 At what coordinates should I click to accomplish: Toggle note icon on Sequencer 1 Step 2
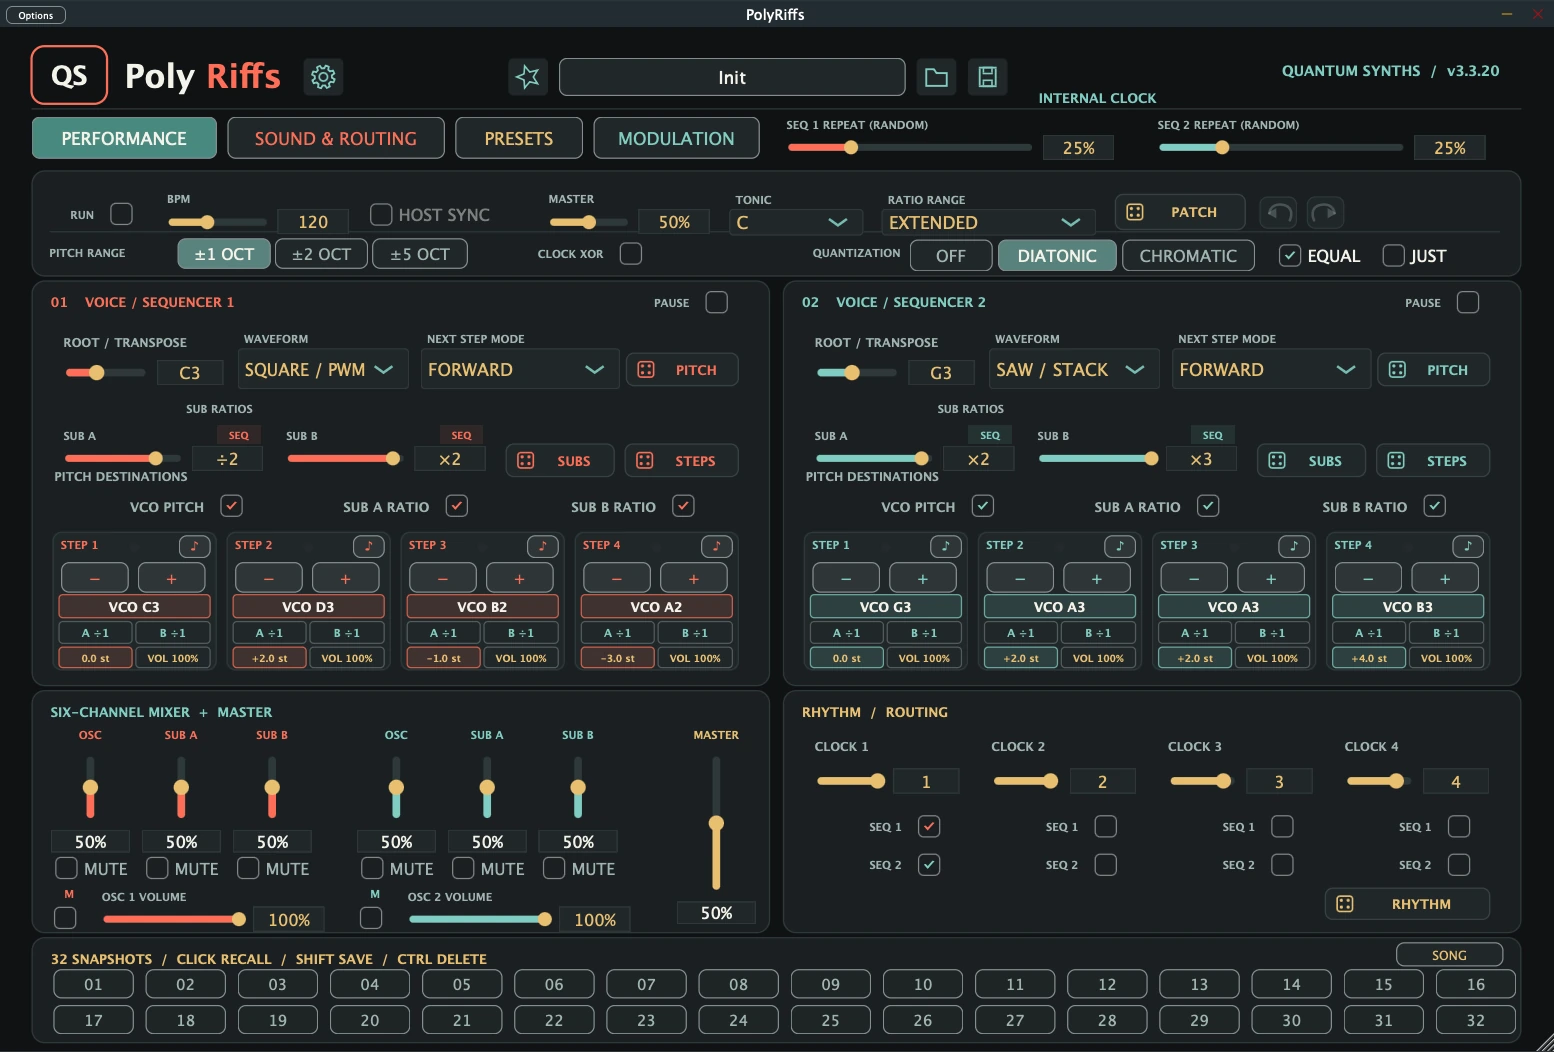369,546
